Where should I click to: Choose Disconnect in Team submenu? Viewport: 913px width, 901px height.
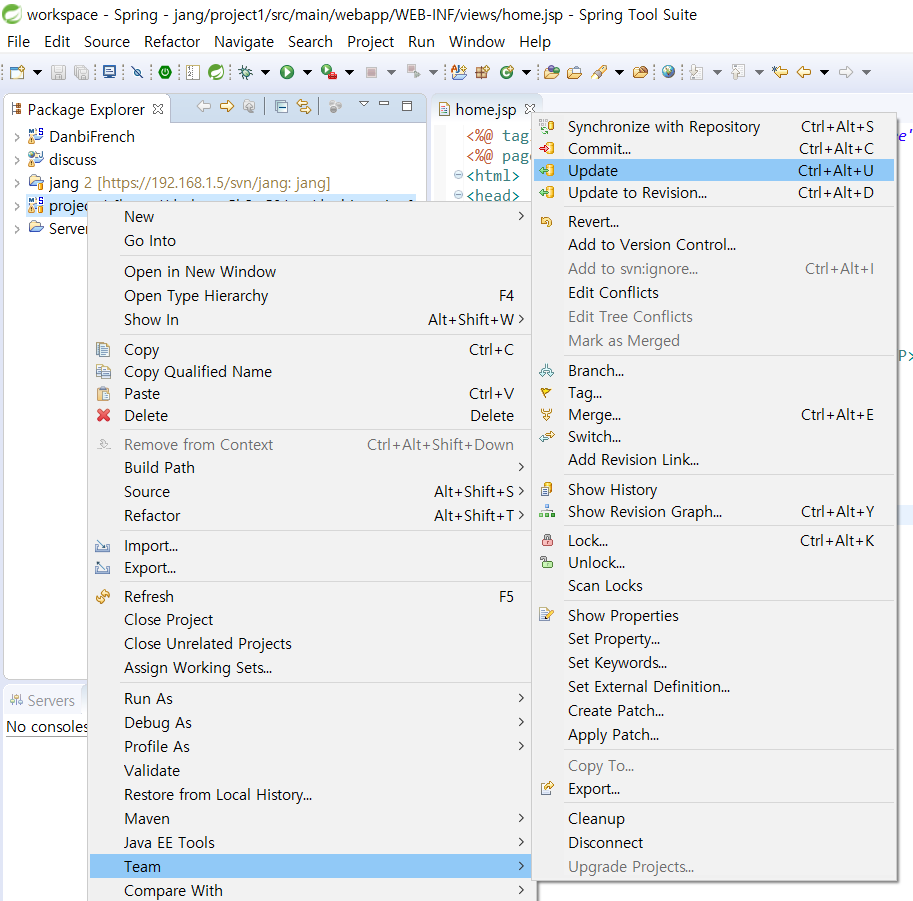coord(714,842)
